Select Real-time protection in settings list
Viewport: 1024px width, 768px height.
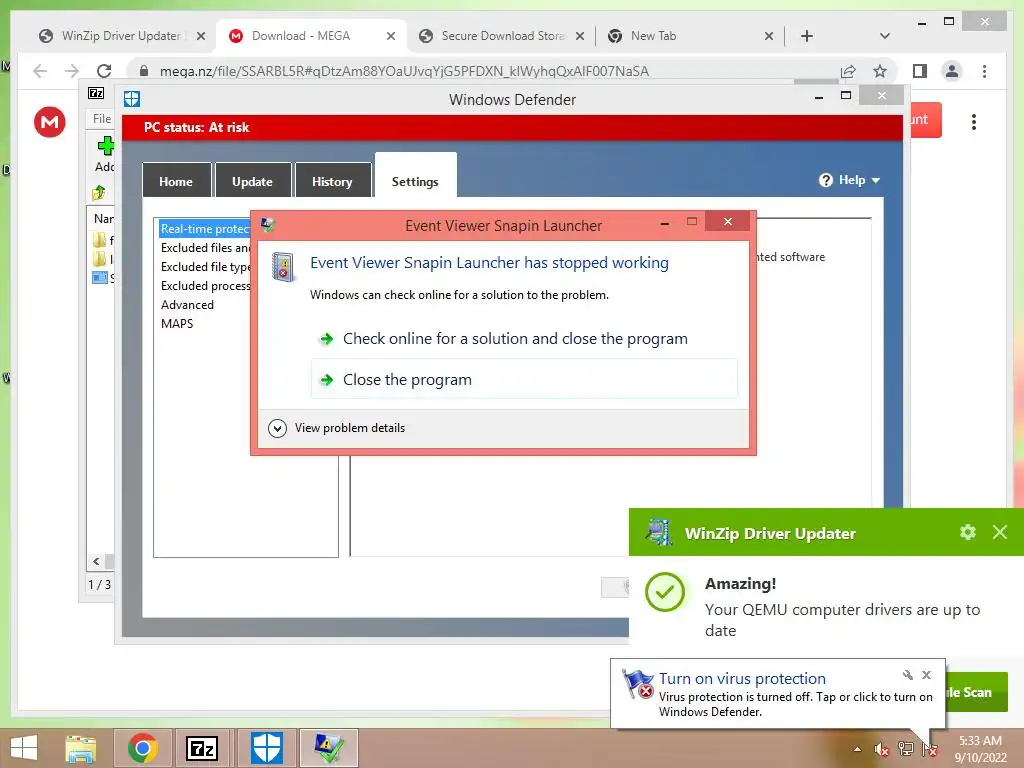point(205,229)
